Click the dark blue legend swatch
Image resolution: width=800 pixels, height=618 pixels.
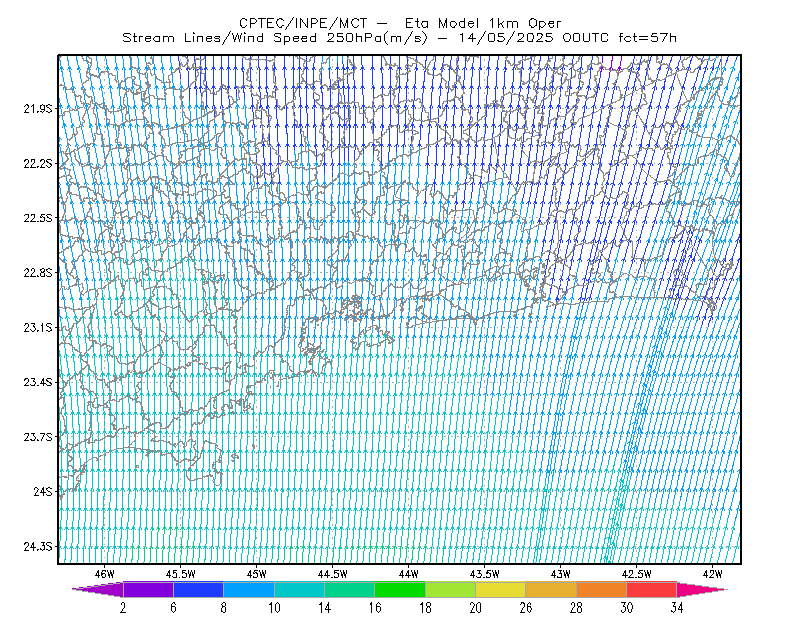click(198, 589)
